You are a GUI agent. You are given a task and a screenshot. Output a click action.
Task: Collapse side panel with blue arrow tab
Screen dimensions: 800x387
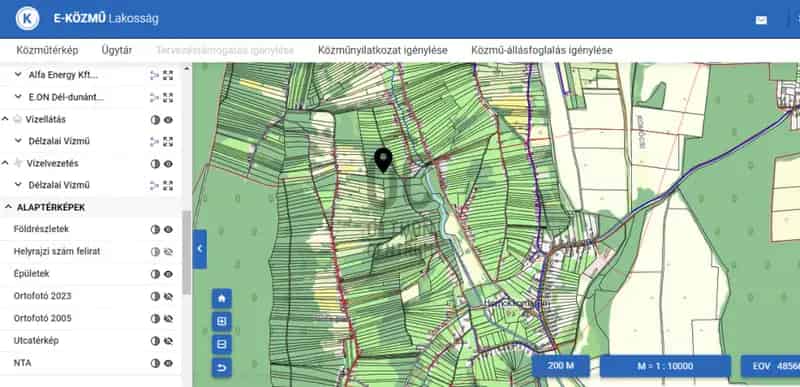tap(199, 249)
